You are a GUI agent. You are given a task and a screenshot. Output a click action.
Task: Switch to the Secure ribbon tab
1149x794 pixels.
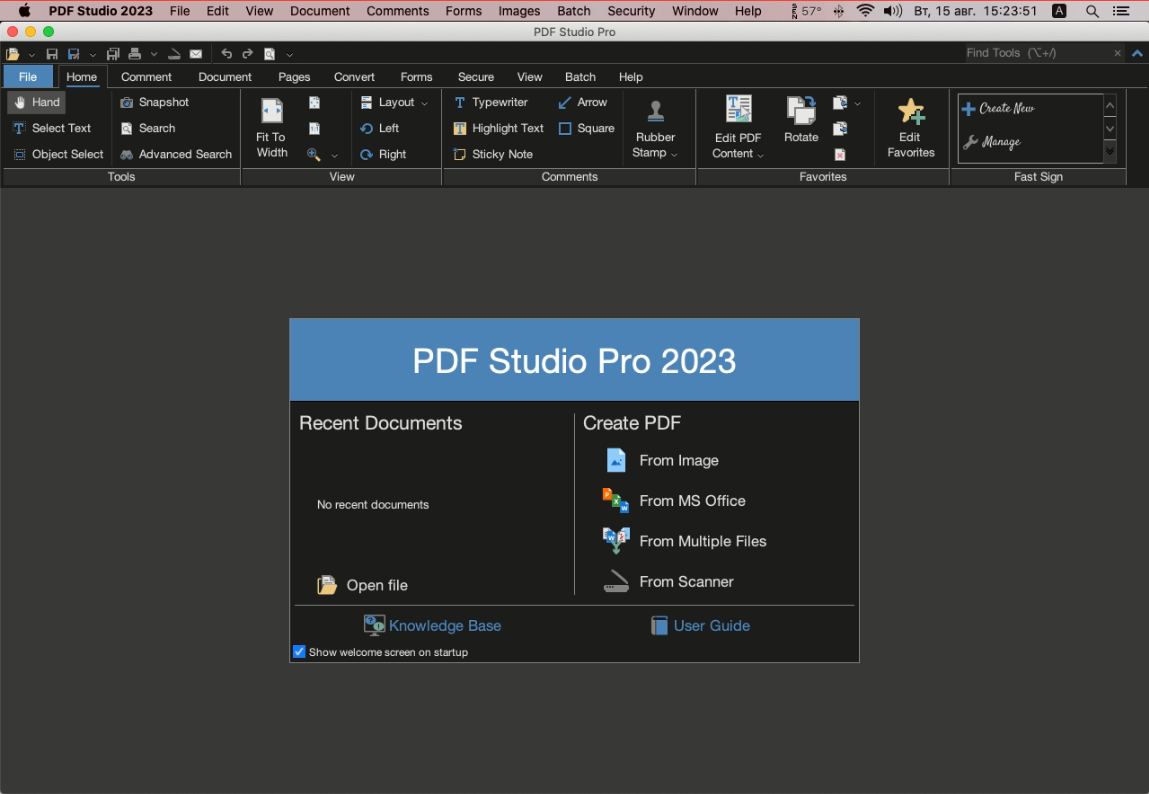pyautogui.click(x=476, y=77)
